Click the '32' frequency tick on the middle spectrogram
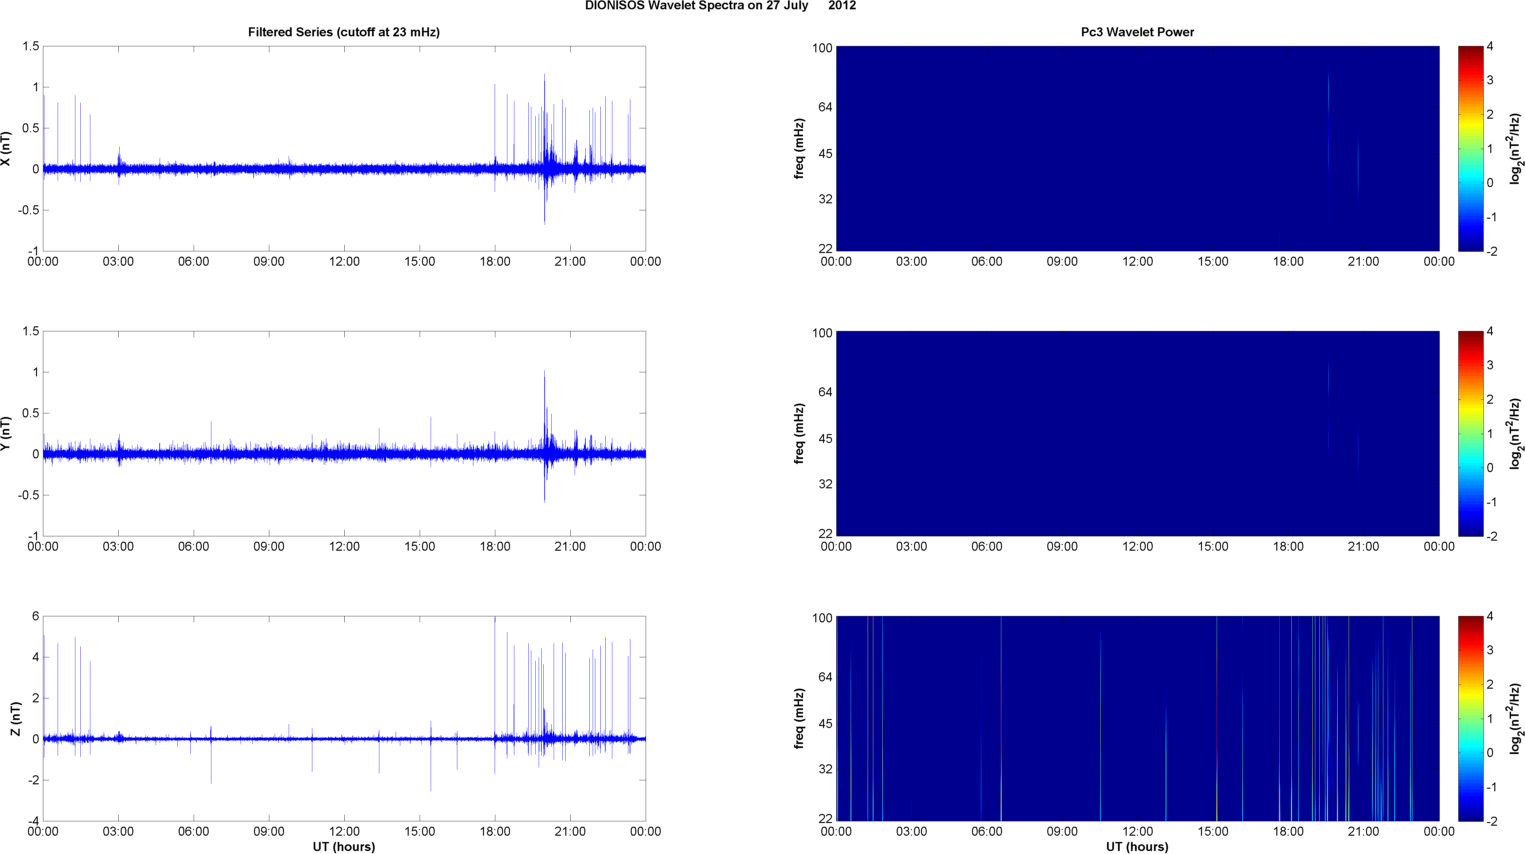This screenshot has width=1525, height=854. tap(825, 485)
